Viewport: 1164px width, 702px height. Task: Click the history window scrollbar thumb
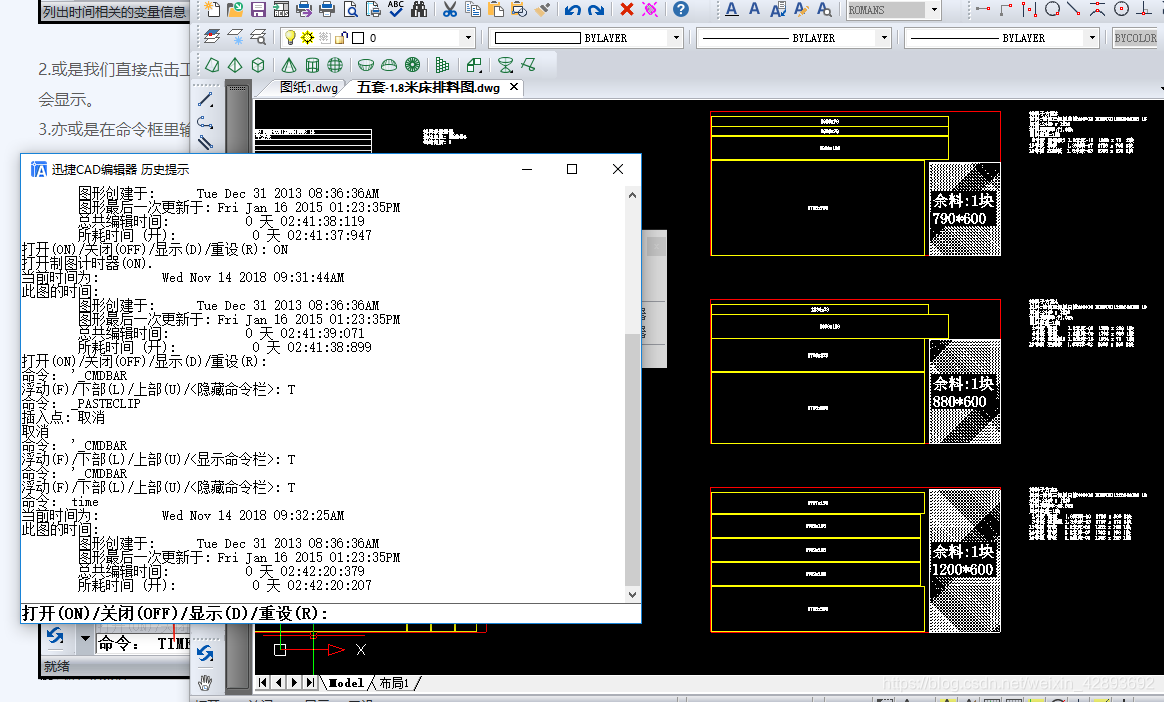coord(632,460)
